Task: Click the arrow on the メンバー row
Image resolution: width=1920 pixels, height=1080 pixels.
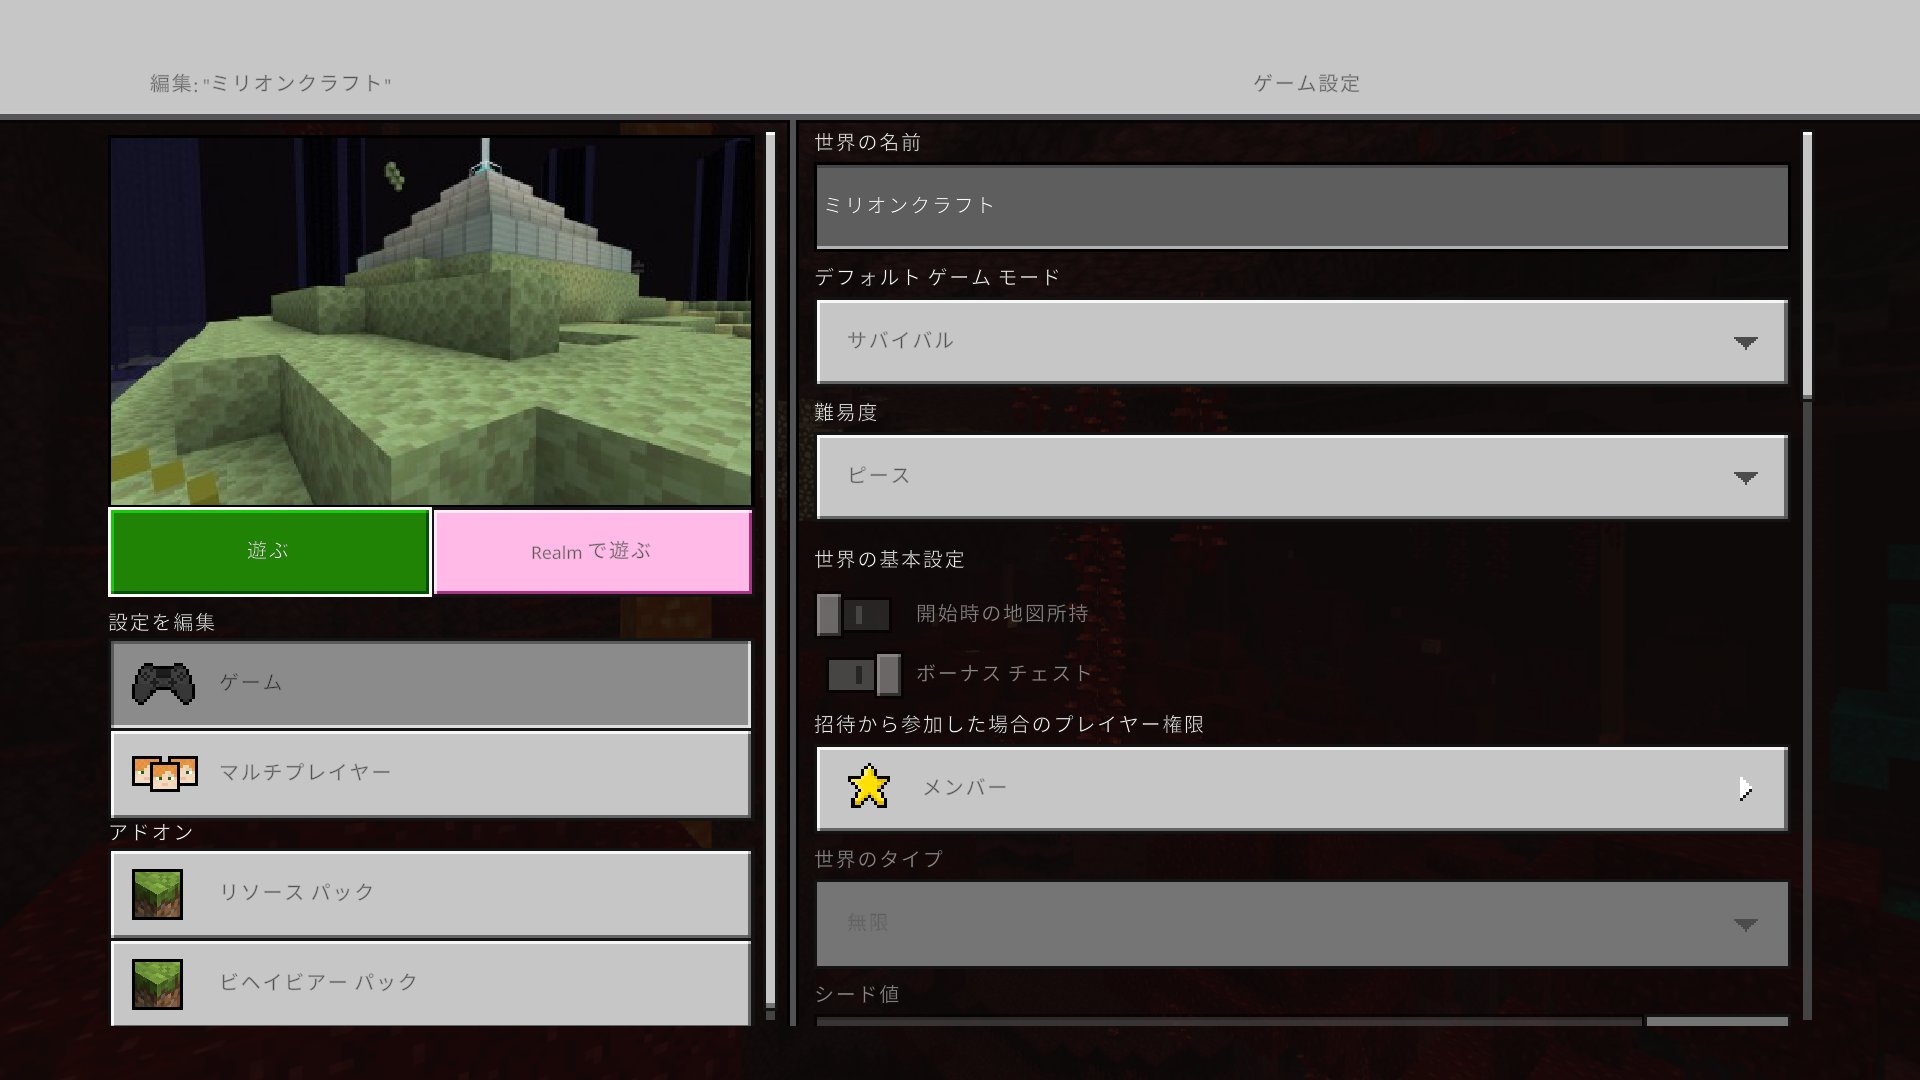Action: point(1744,789)
